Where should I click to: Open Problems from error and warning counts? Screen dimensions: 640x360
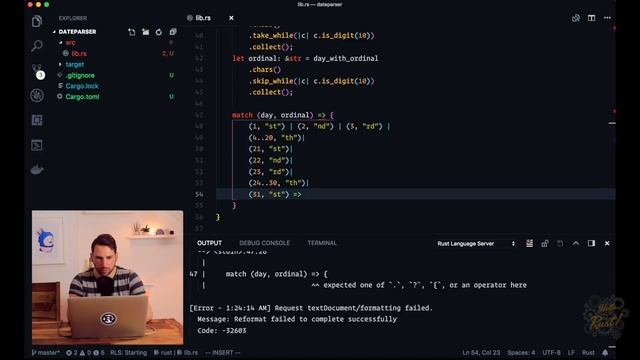coord(85,352)
